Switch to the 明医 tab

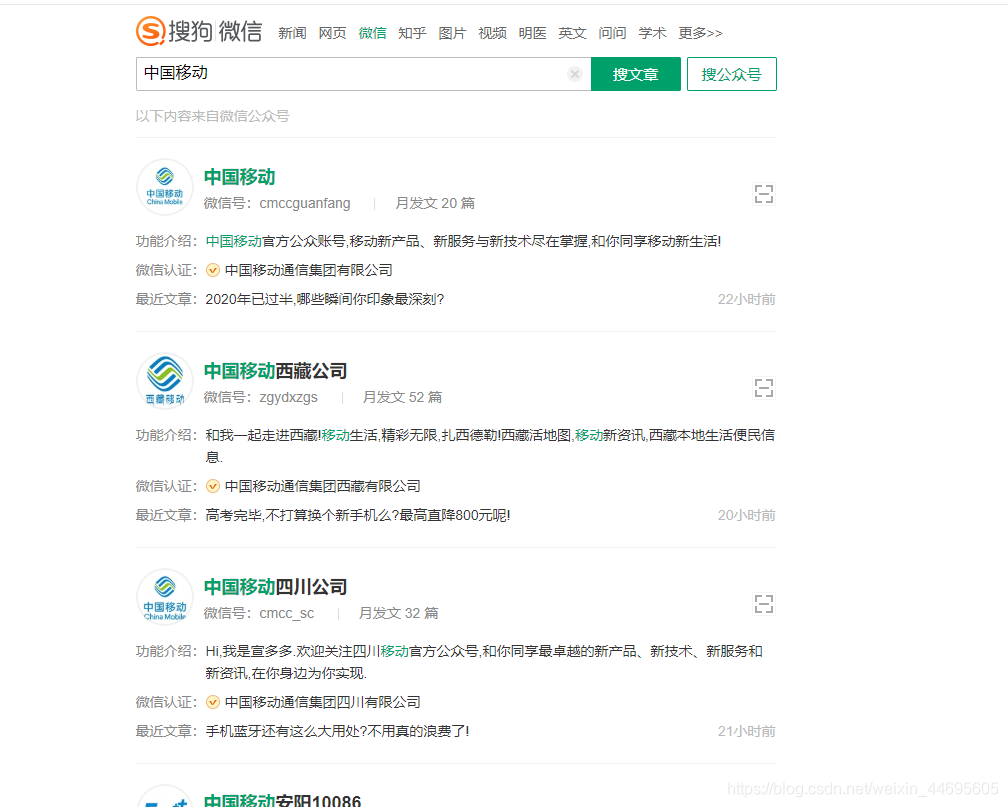pos(532,33)
